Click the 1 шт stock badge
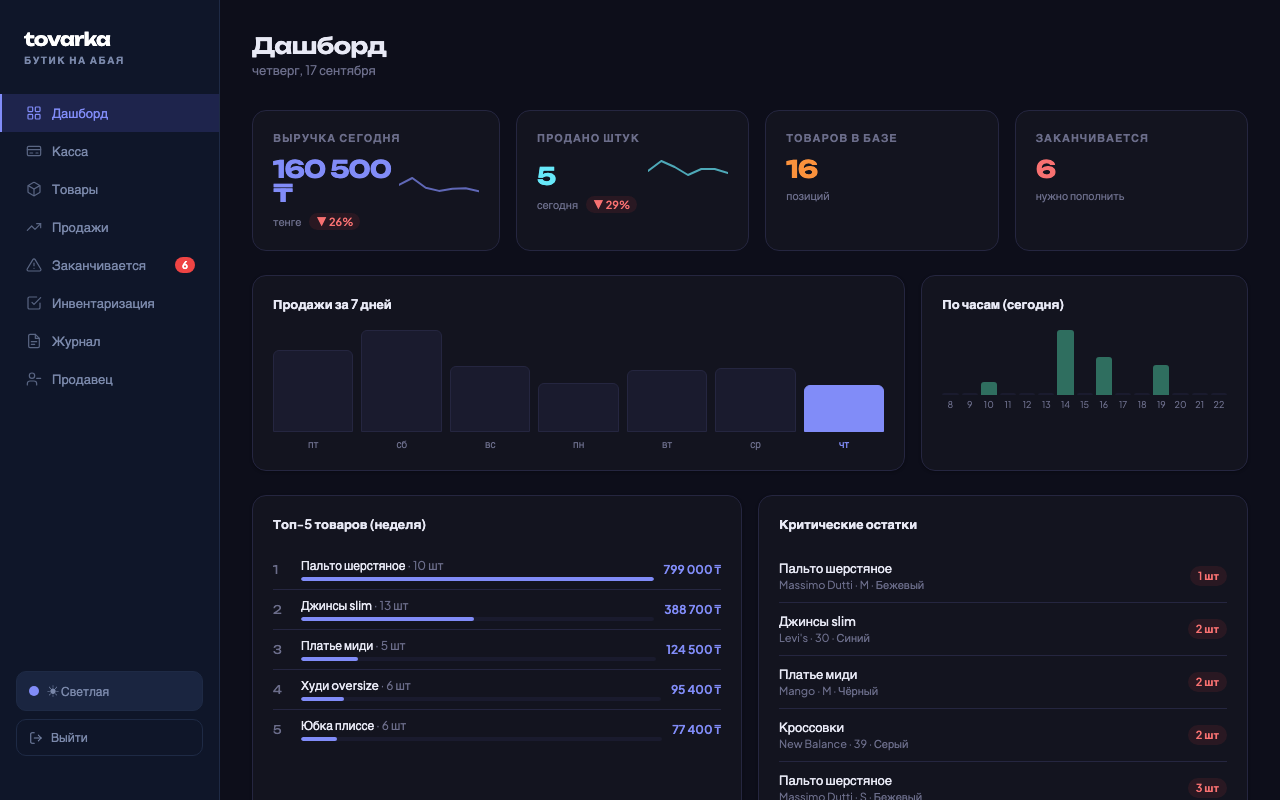Viewport: 1280px width, 800px height. [x=1208, y=576]
